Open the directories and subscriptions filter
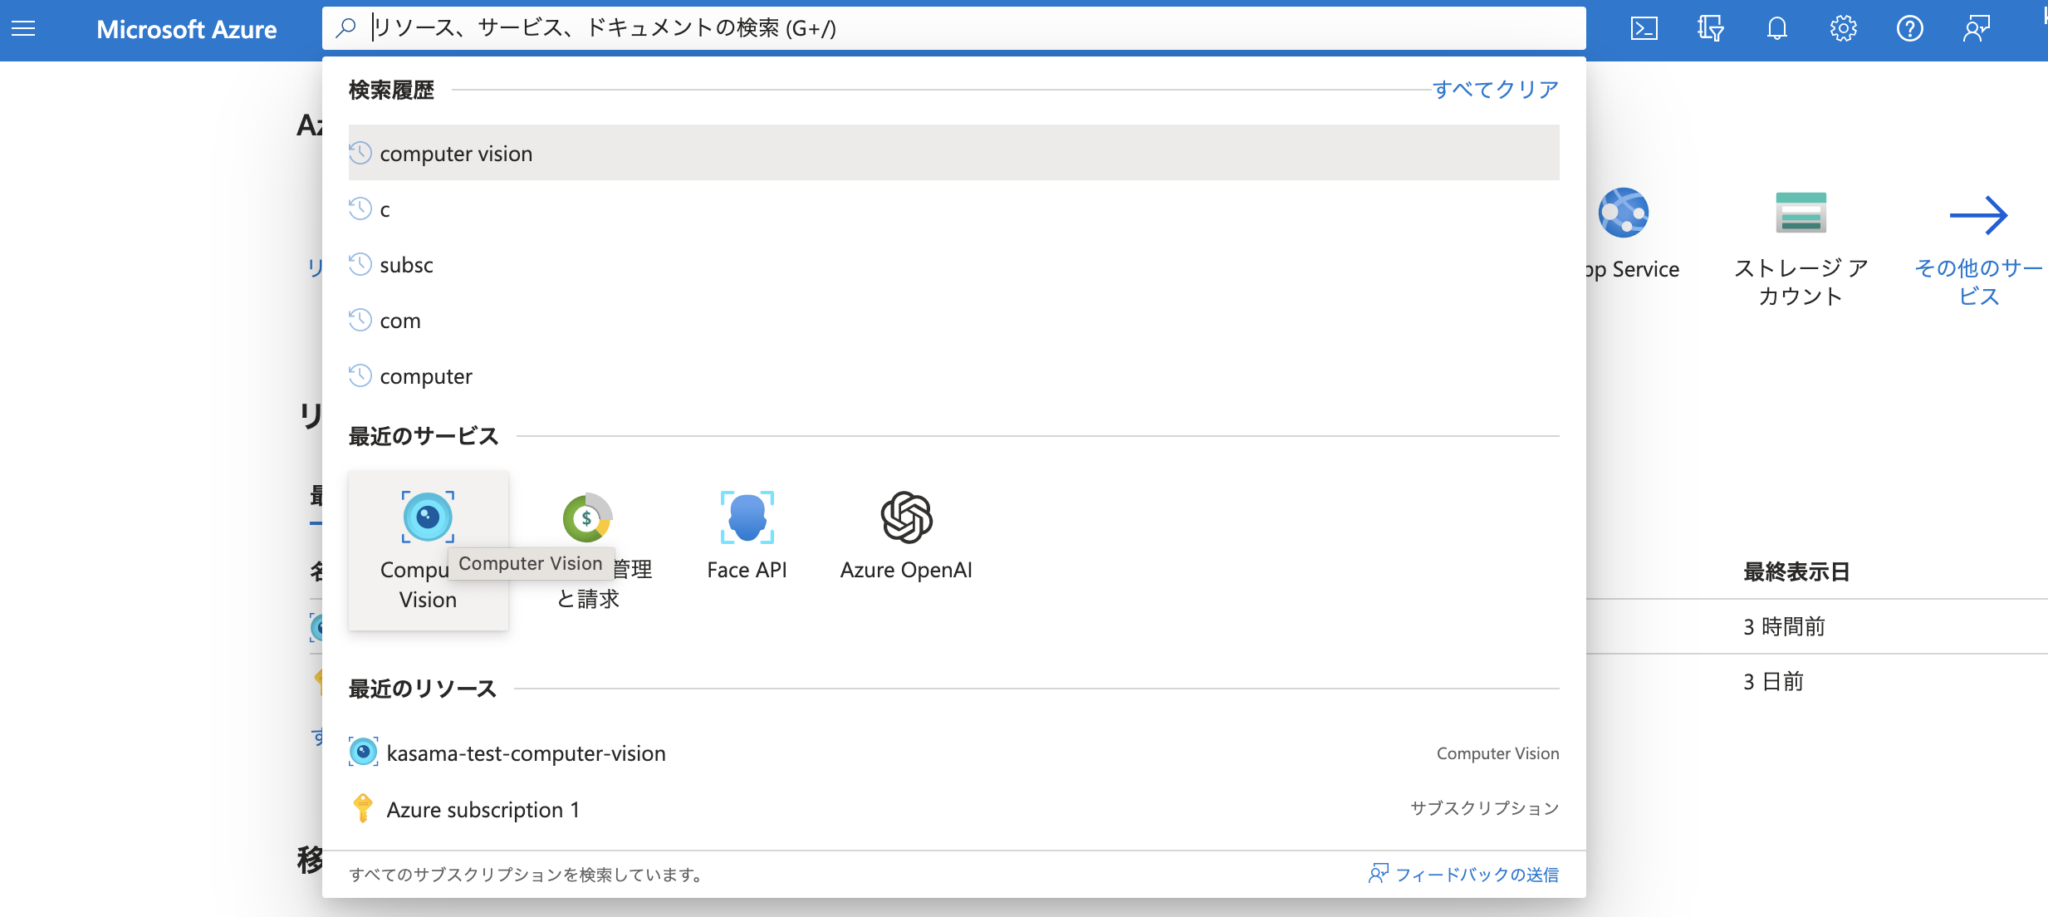 tap(1710, 28)
